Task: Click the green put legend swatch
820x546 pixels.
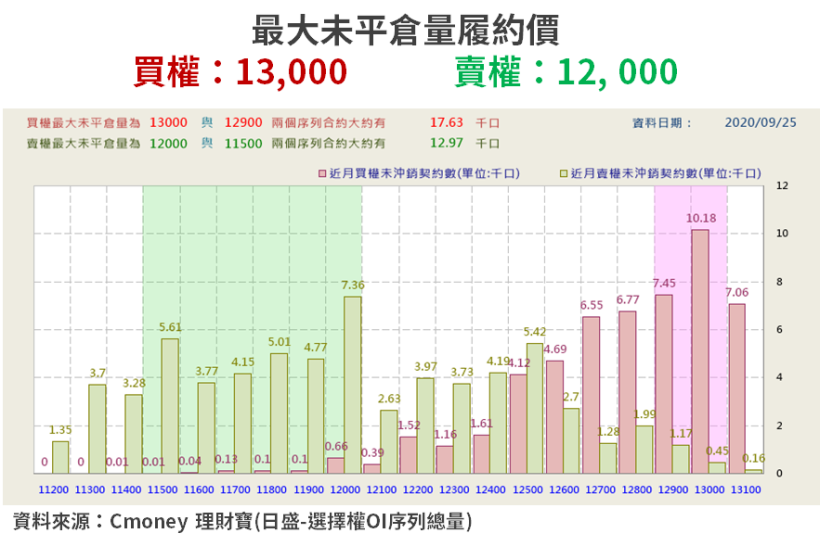Action: 563,173
